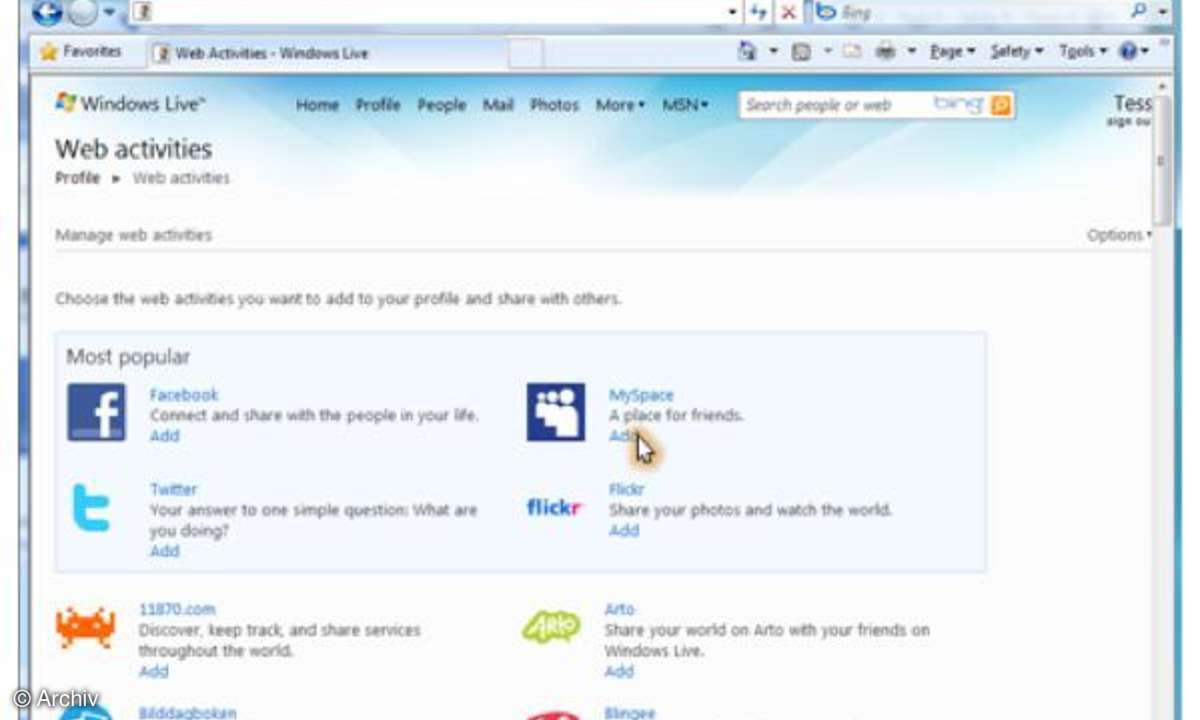Screen dimensions: 1200x720
Task: Open Profile in Windows Live navigation
Action: coord(378,105)
